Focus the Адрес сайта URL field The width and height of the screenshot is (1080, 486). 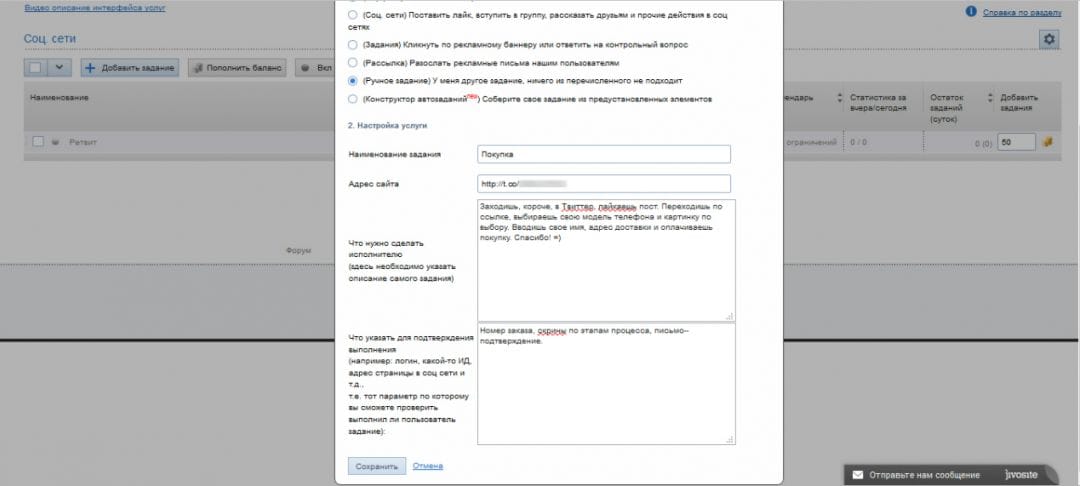pos(603,184)
